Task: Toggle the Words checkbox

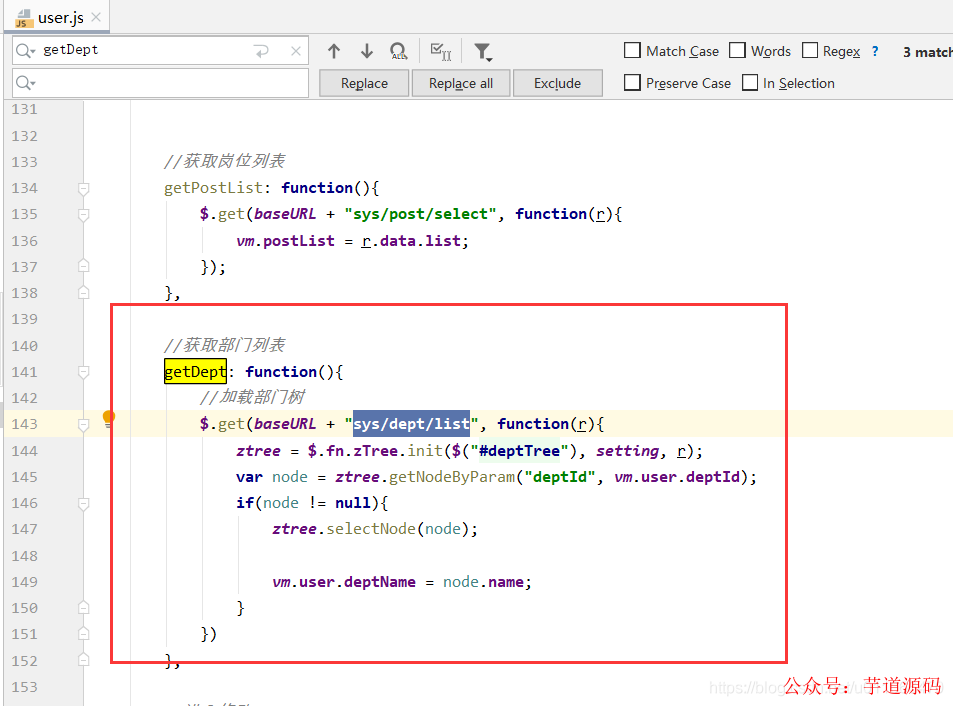Action: point(737,51)
